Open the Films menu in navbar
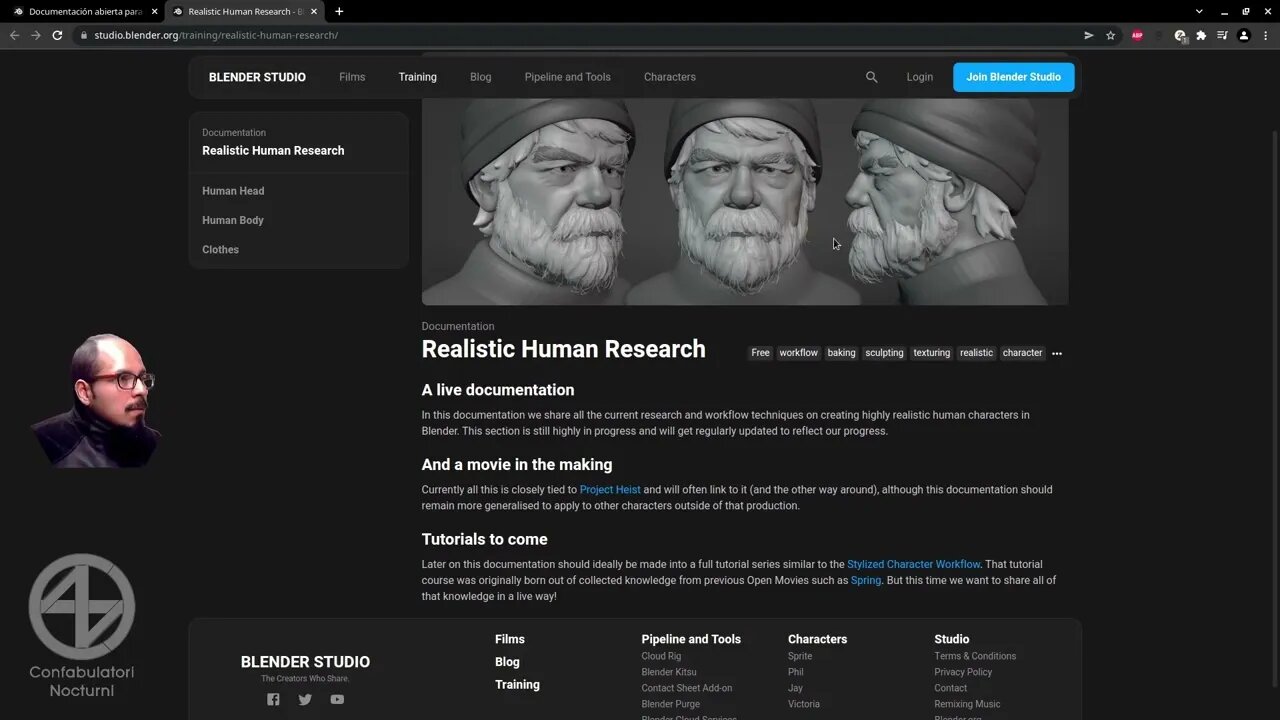The width and height of the screenshot is (1280, 720). pyautogui.click(x=352, y=77)
